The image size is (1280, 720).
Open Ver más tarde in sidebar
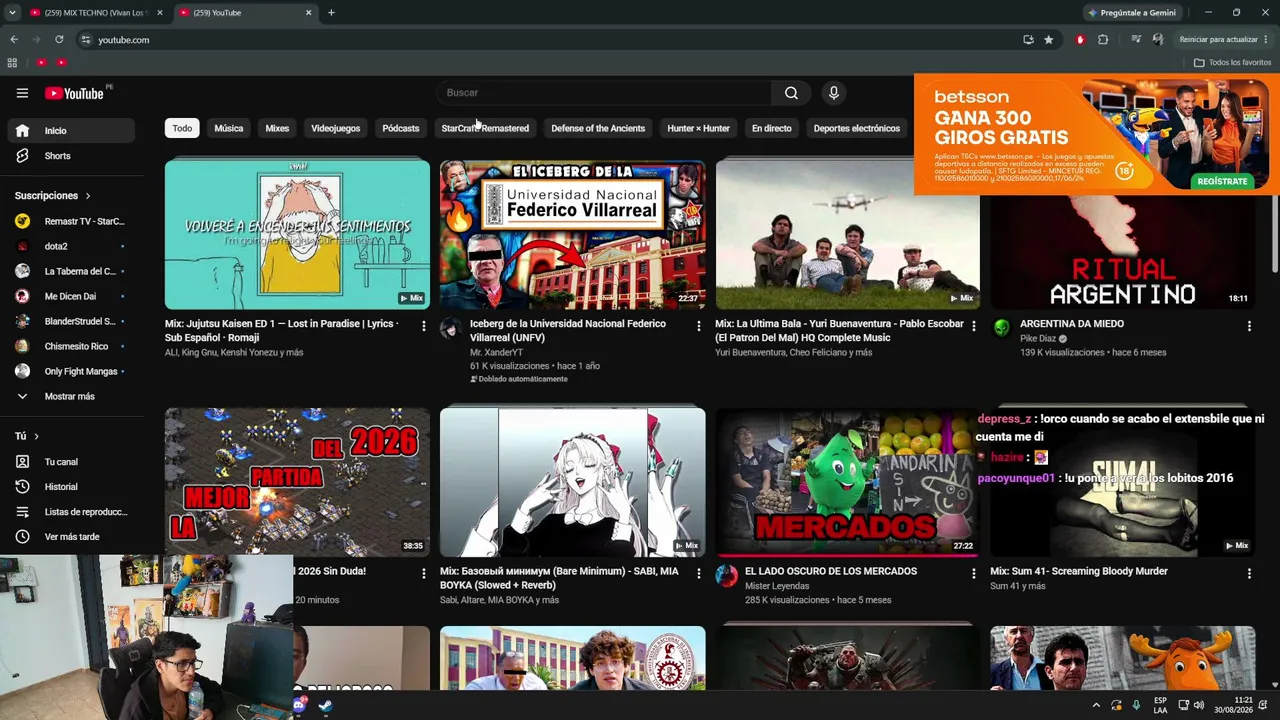click(x=71, y=537)
